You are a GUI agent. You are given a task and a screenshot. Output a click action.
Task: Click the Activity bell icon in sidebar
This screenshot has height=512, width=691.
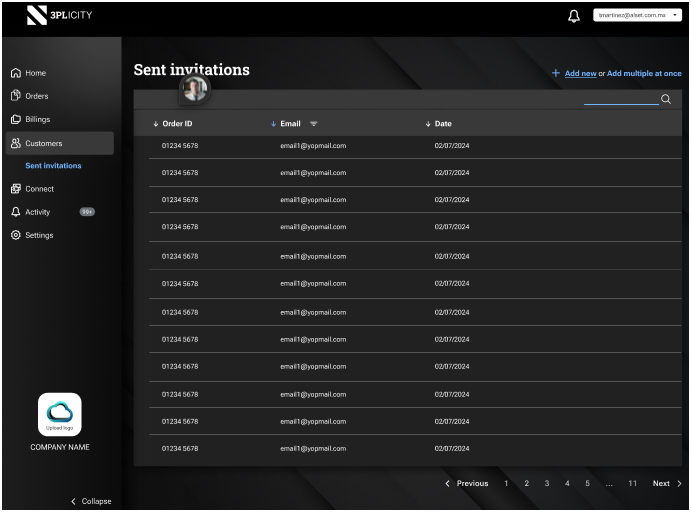(x=16, y=212)
